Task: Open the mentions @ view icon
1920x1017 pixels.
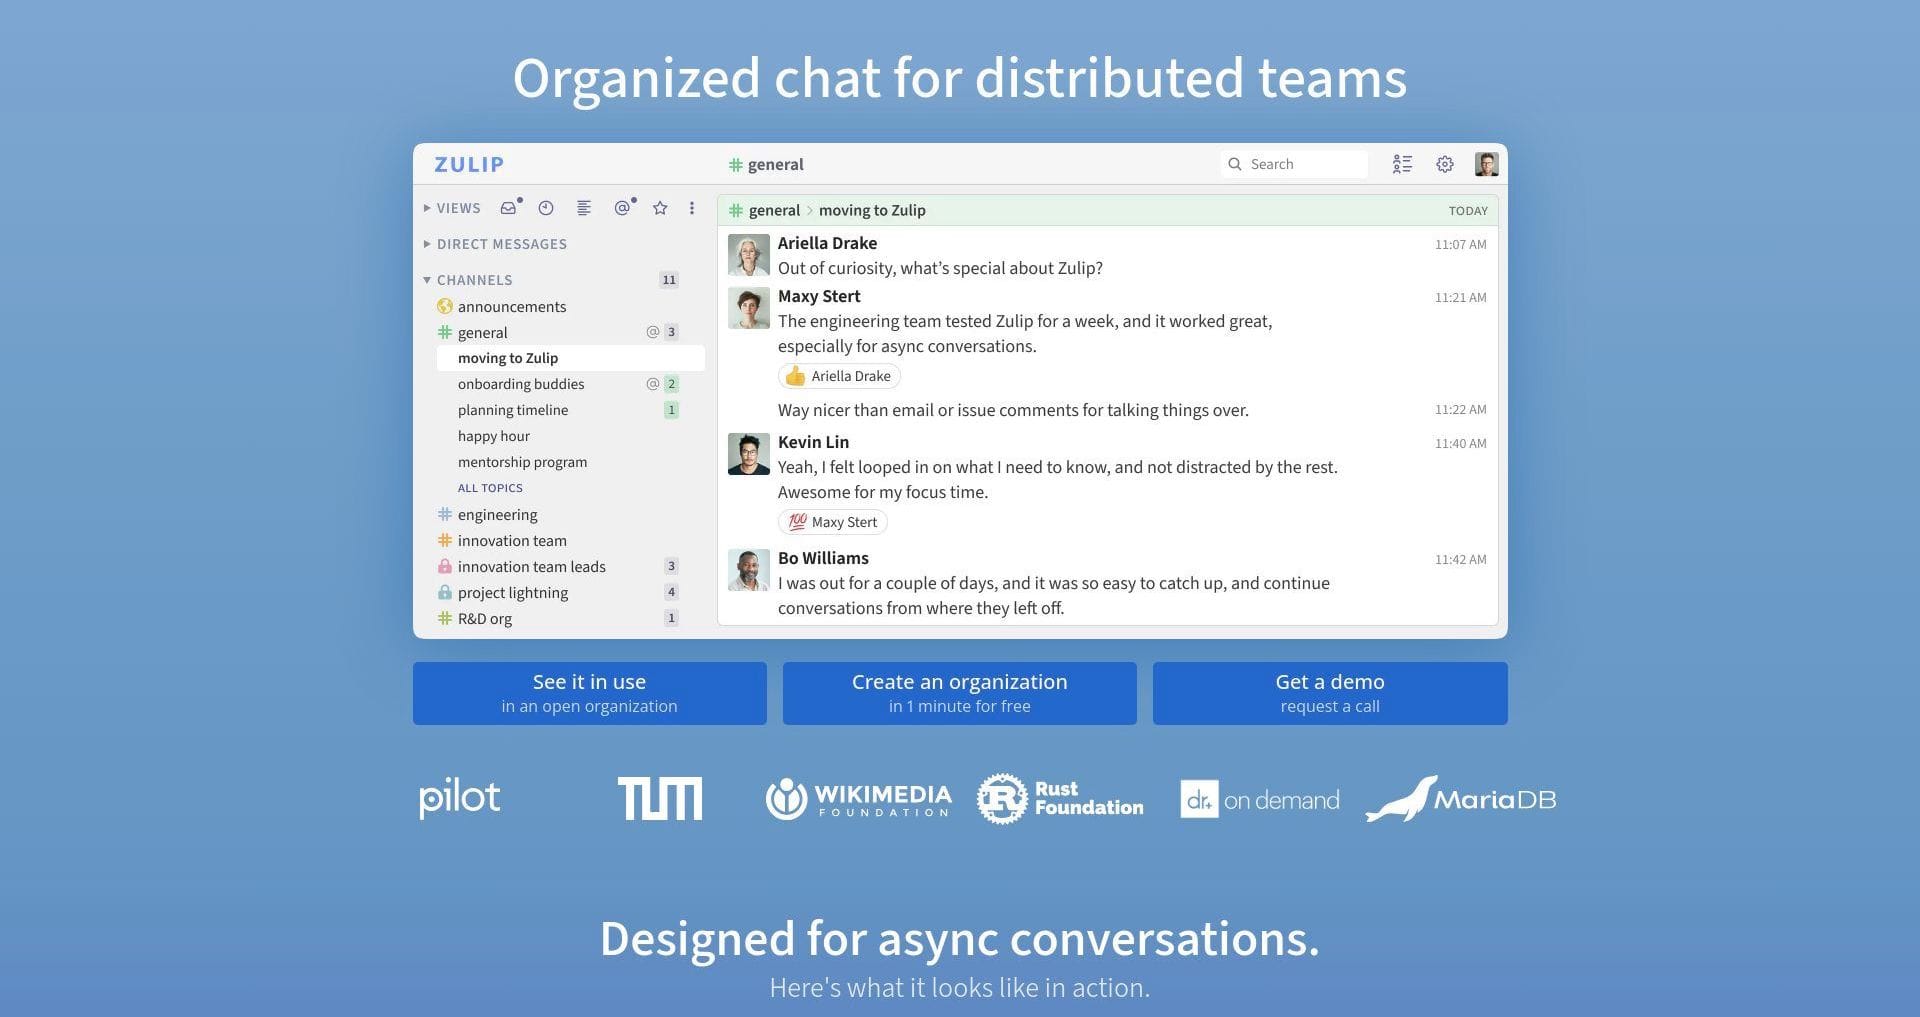Action: pos(623,208)
